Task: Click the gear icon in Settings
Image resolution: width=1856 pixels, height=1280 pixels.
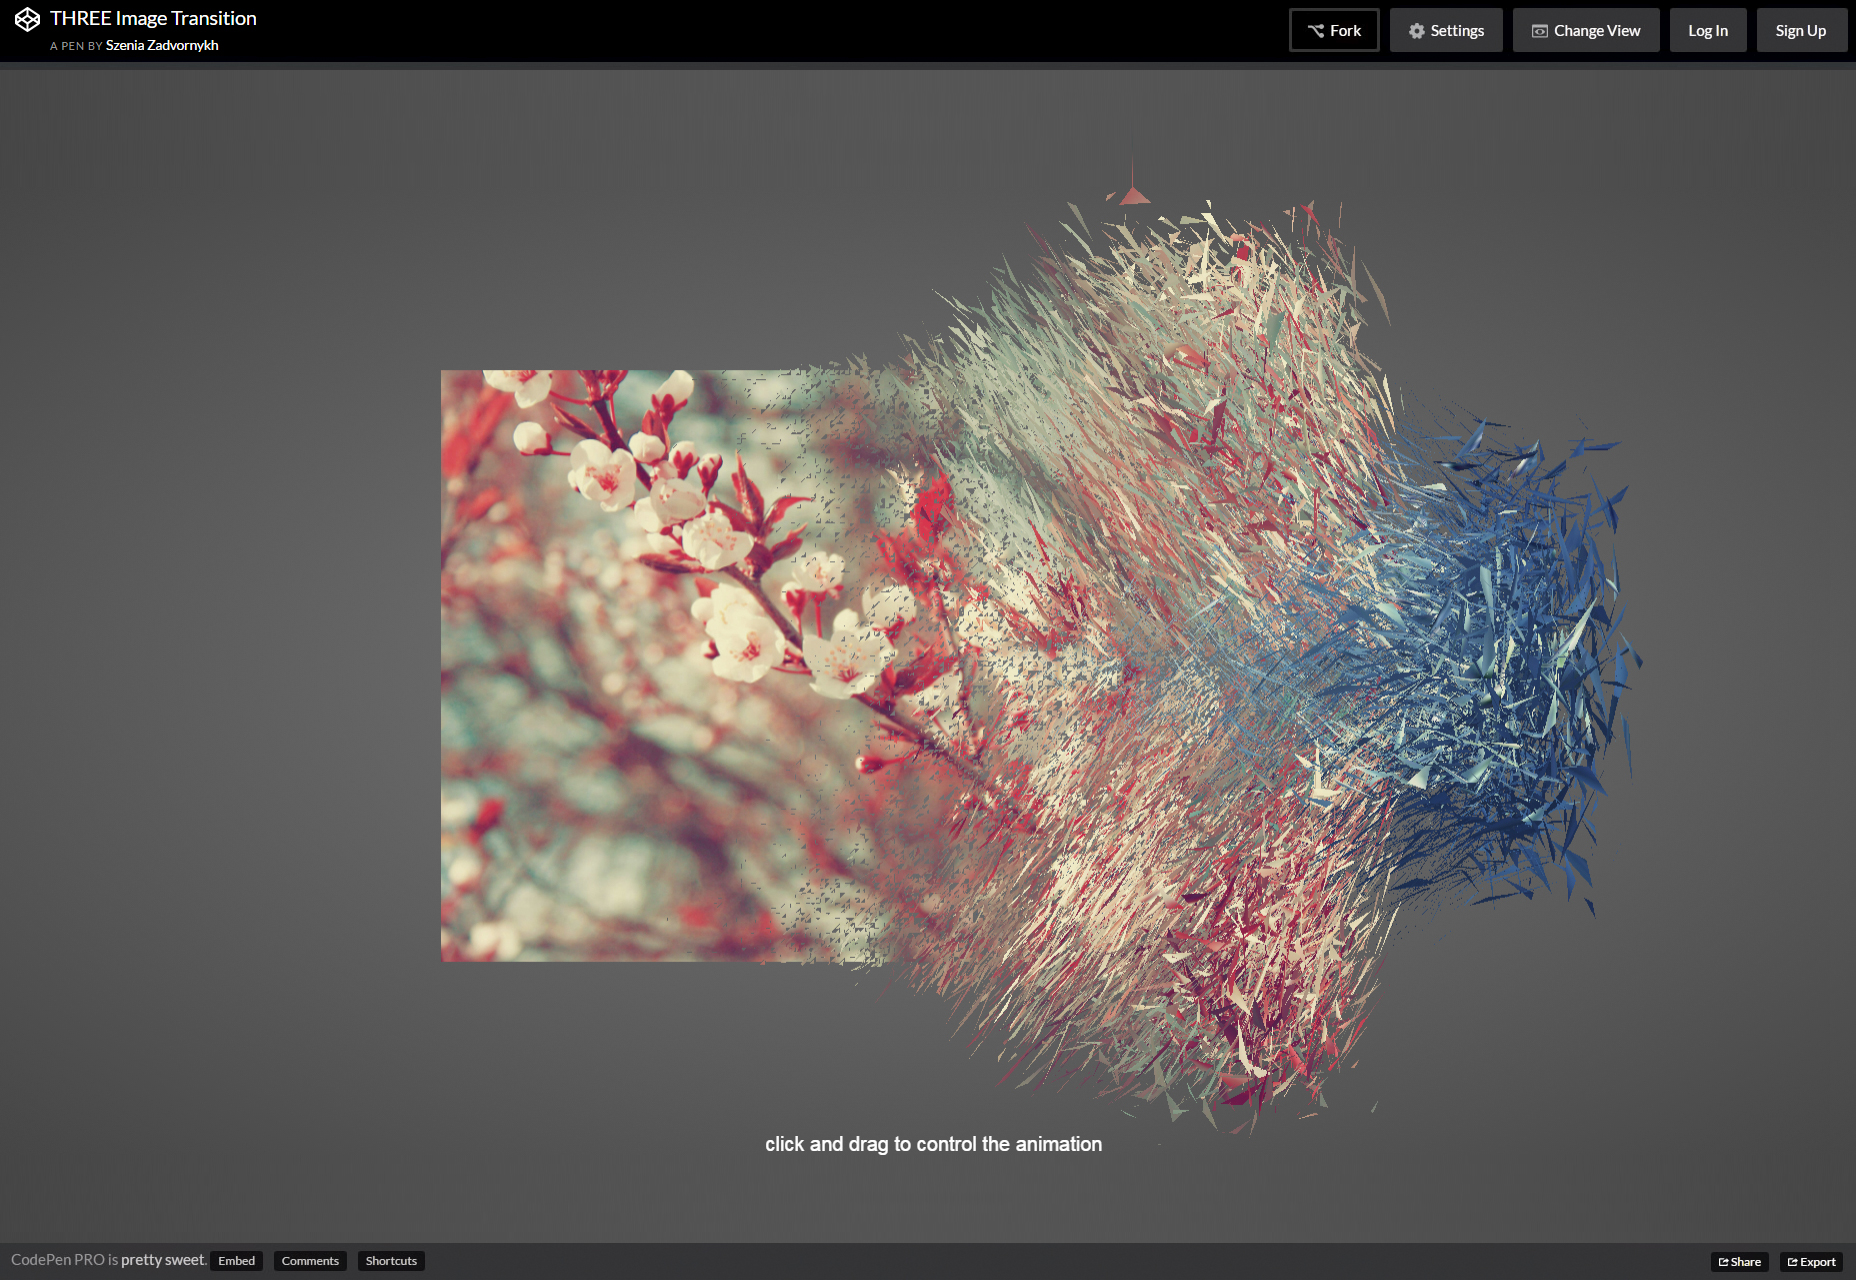Action: (x=1416, y=31)
